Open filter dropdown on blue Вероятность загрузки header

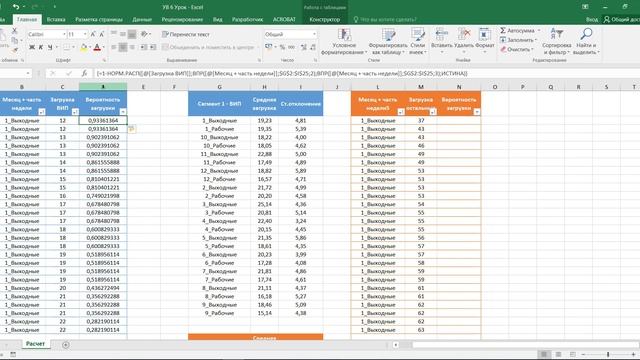pos(123,111)
